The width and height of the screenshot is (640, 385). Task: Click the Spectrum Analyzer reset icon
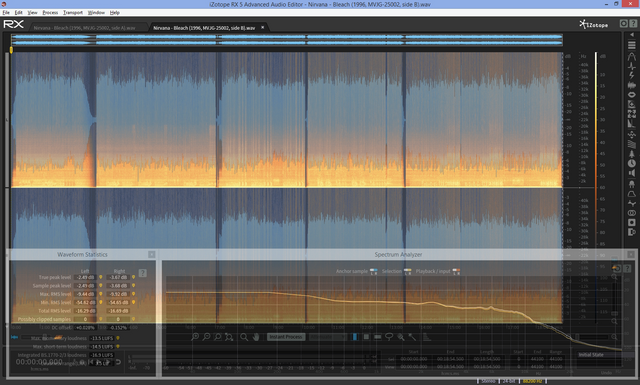(616, 268)
